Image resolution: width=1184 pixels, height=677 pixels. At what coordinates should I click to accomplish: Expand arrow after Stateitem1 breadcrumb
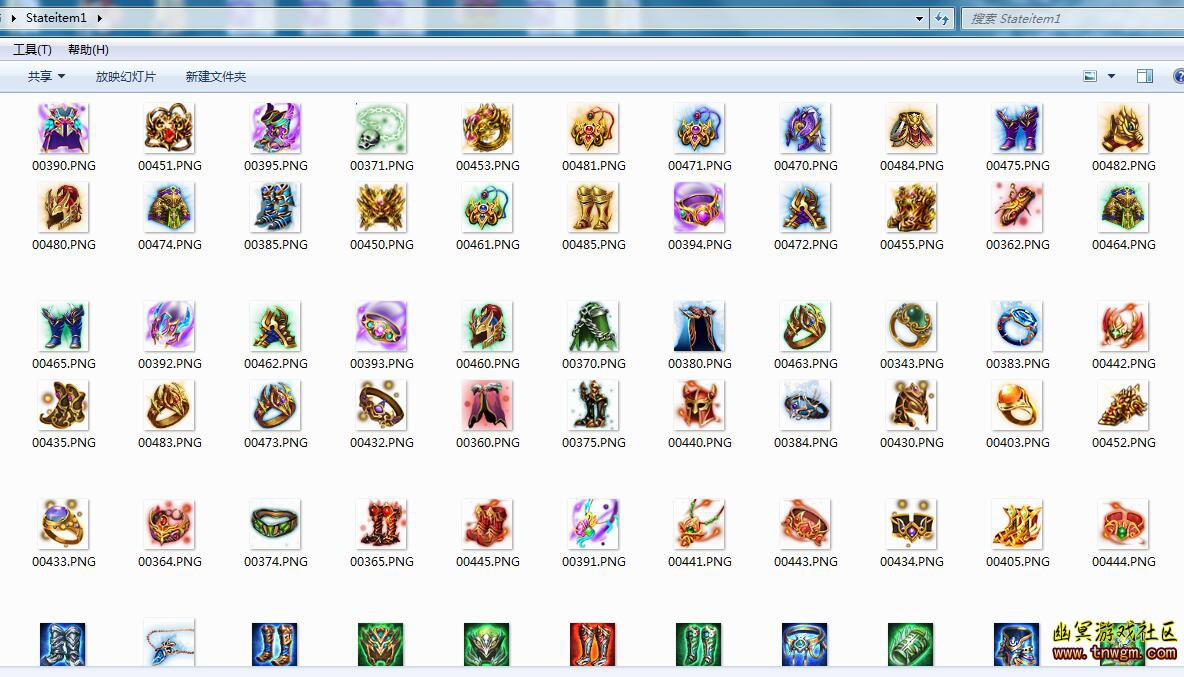[100, 18]
